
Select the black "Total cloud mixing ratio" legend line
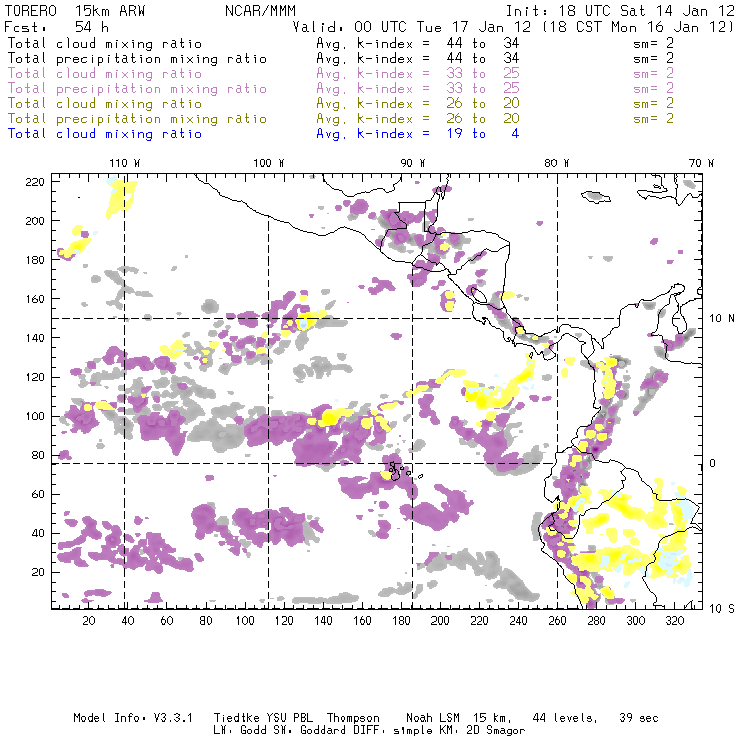pyautogui.click(x=105, y=44)
